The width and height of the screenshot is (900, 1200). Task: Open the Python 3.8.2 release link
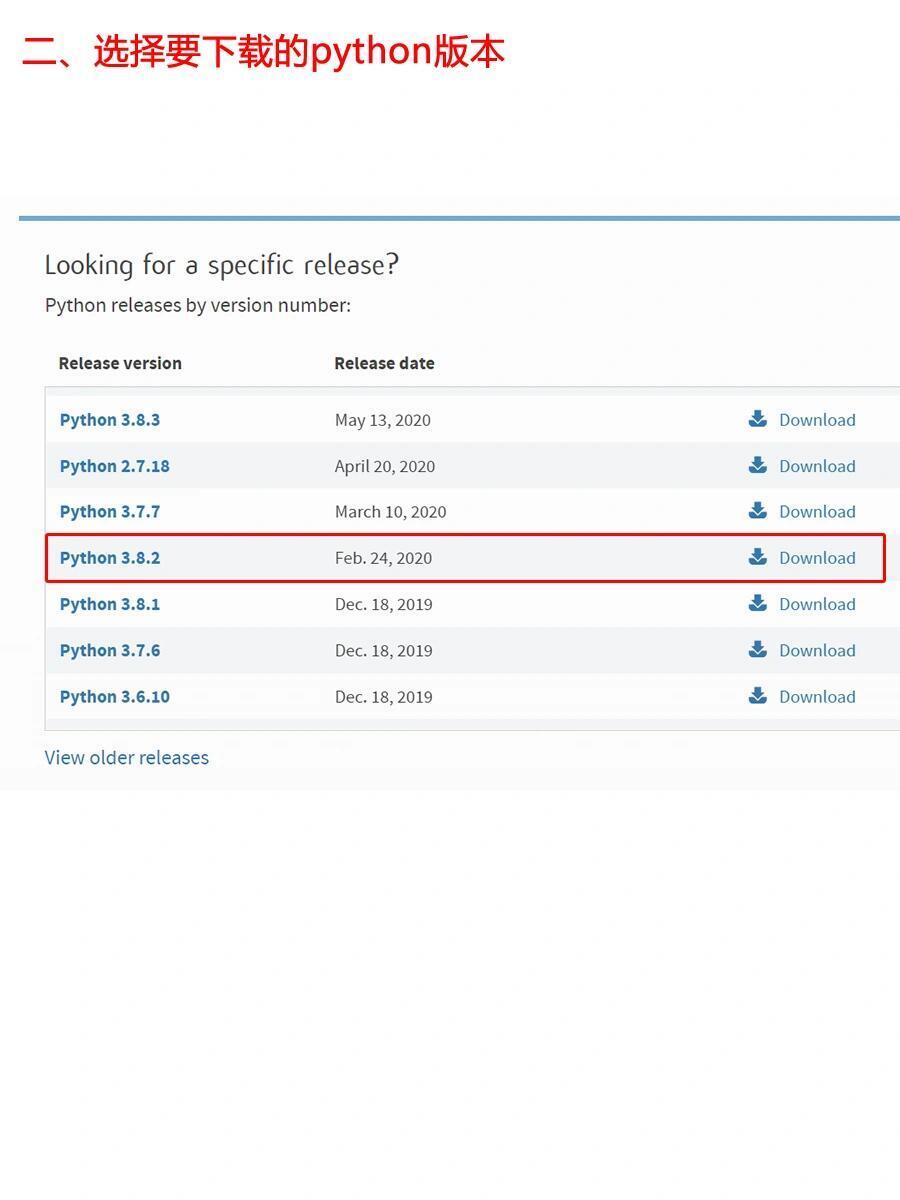coord(110,558)
